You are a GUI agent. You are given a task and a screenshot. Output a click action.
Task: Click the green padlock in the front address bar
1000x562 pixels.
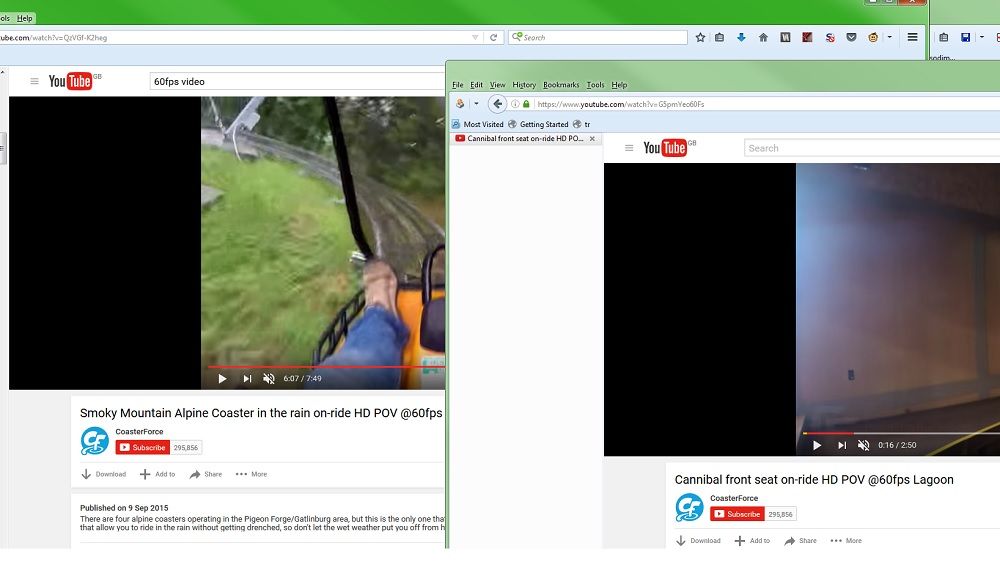point(526,104)
